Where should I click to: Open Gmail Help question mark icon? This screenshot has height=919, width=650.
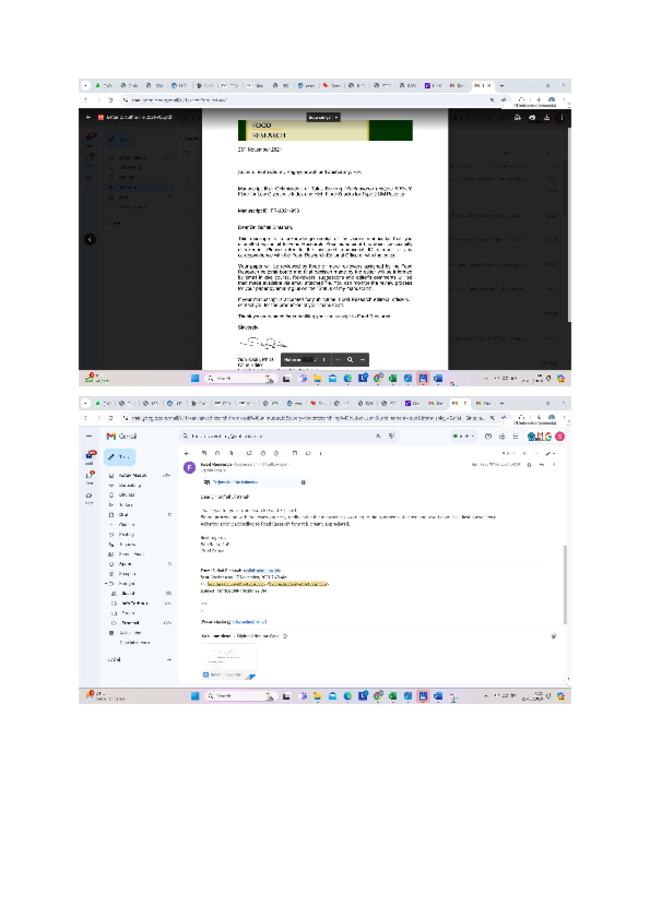coord(488,436)
